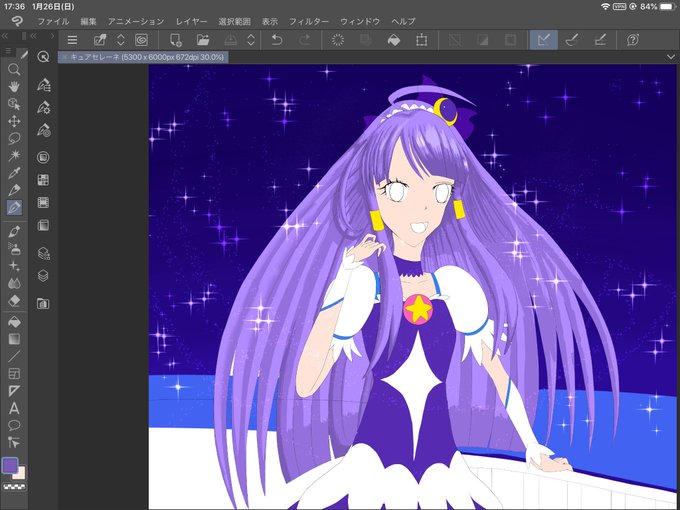This screenshot has width=680, height=510.
Task: Select the Decoration sparkle tool
Action: pos(14,266)
